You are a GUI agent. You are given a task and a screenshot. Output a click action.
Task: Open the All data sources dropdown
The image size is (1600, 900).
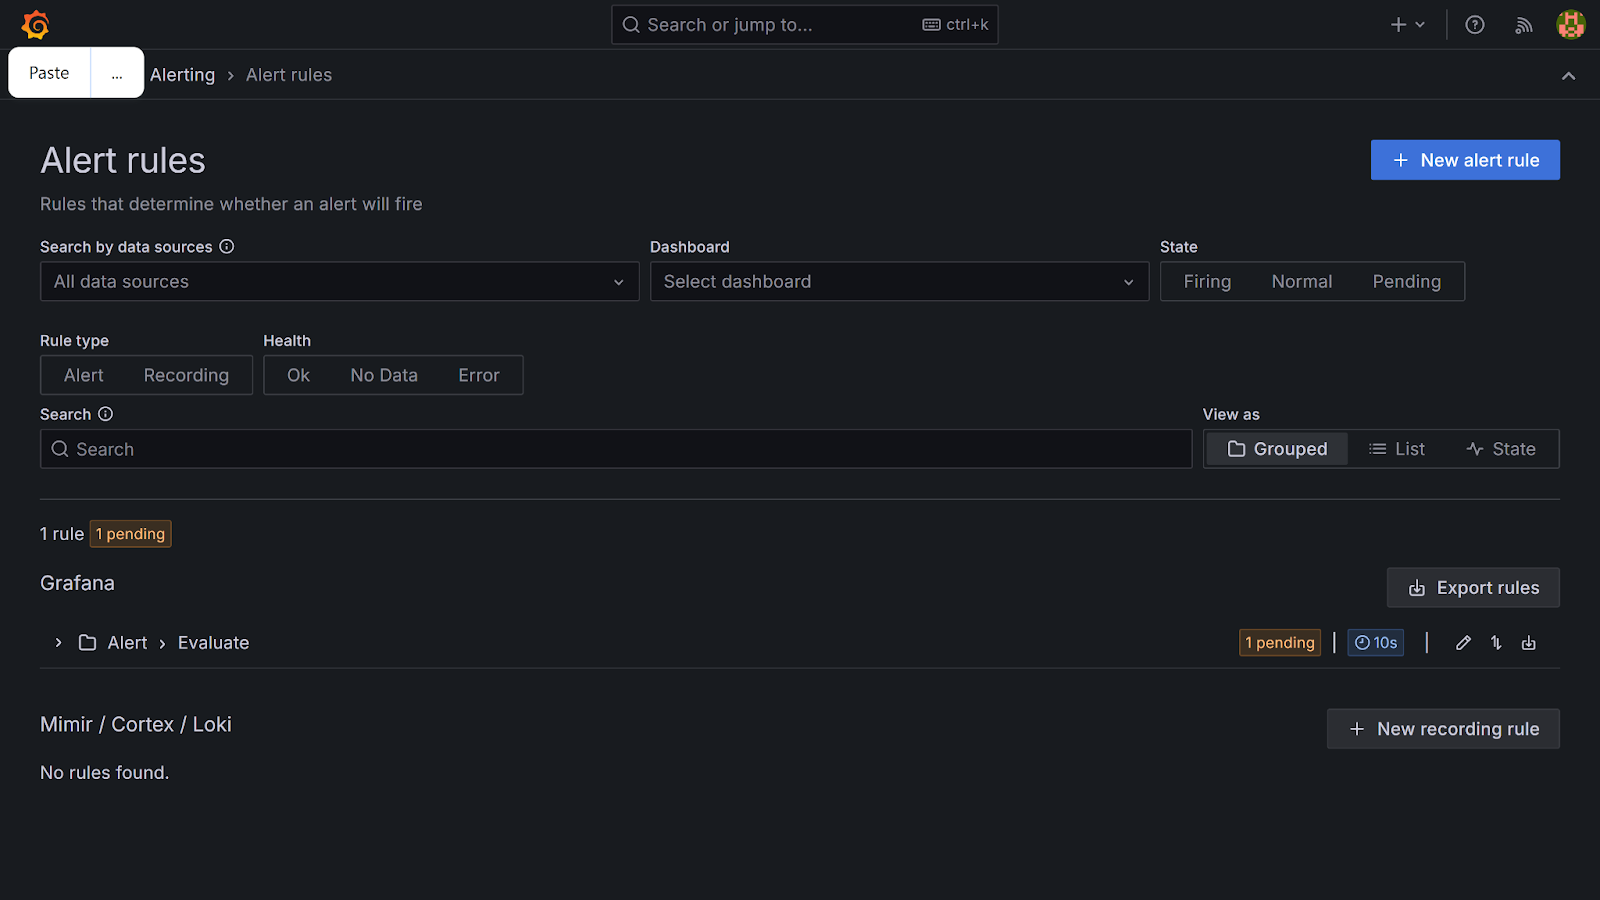[340, 282]
